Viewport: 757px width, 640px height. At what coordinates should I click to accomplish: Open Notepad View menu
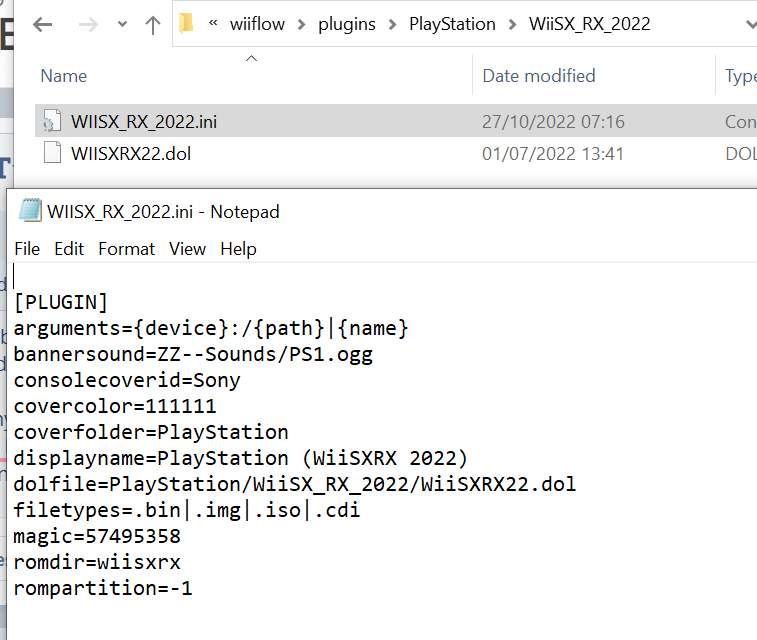pos(187,249)
